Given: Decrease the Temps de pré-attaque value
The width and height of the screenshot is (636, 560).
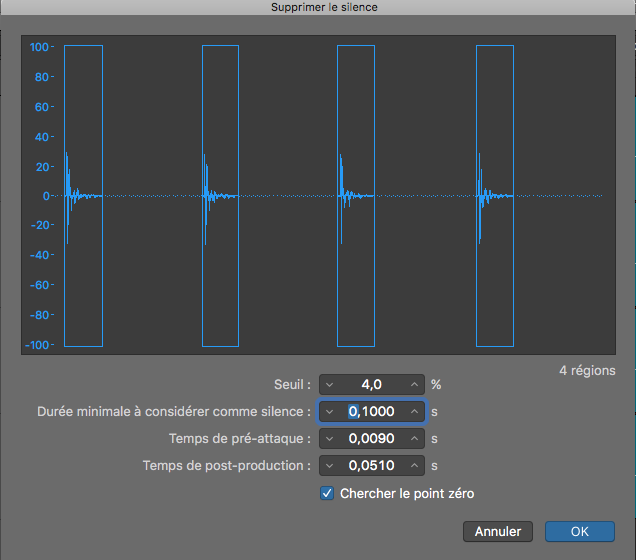Looking at the screenshot, I should 329,439.
